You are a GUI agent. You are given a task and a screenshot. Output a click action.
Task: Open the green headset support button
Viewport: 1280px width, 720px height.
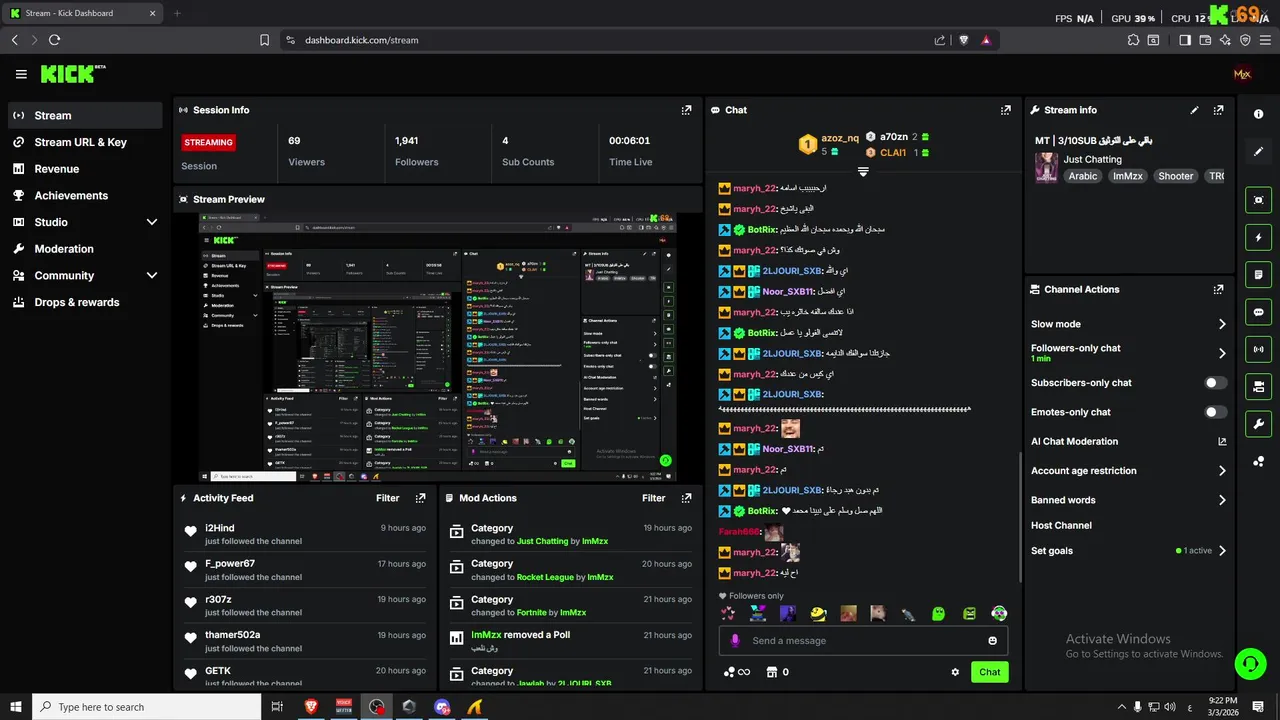click(x=1249, y=663)
